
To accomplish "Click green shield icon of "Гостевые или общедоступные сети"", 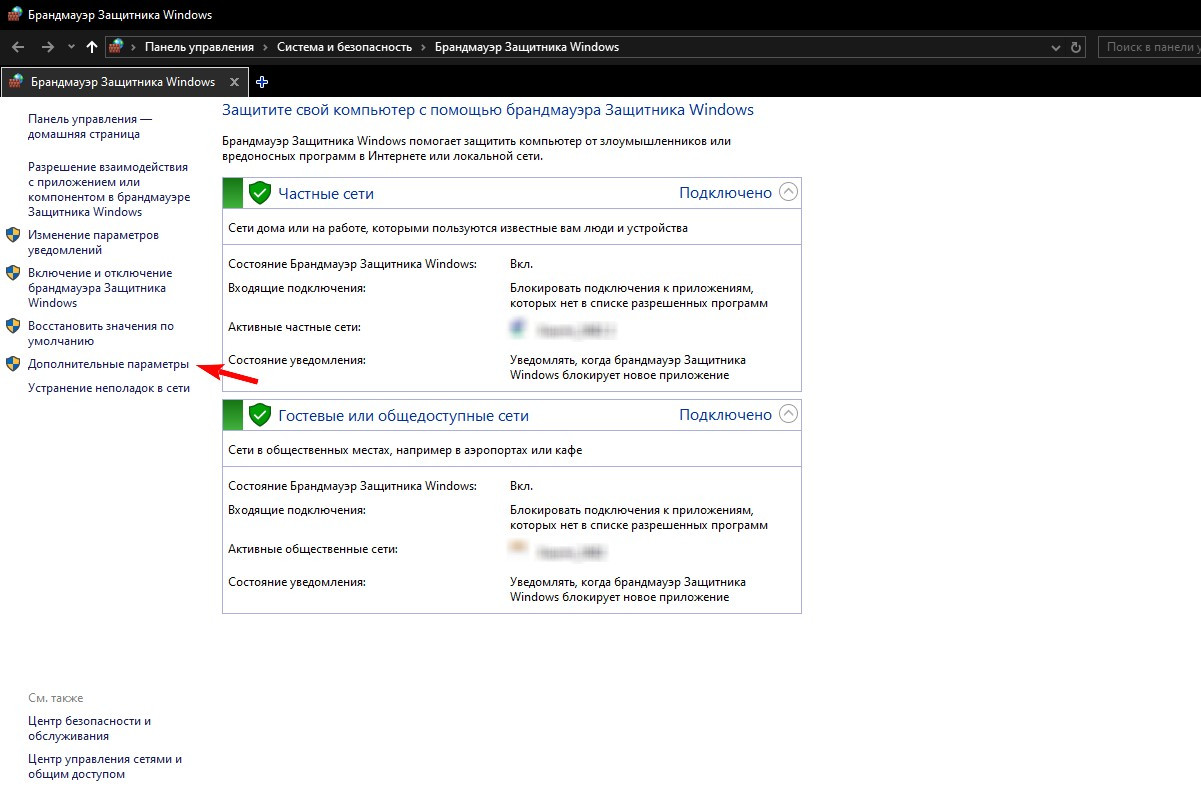I will click(x=260, y=415).
